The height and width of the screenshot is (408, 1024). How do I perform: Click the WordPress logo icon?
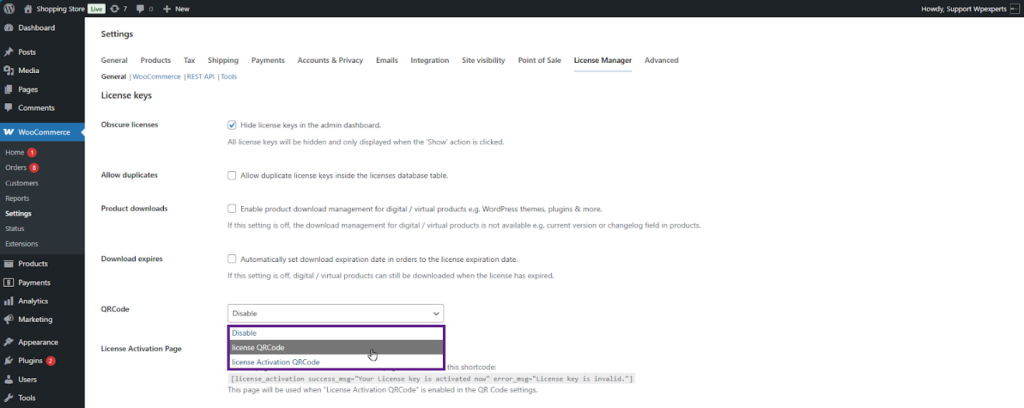9,9
